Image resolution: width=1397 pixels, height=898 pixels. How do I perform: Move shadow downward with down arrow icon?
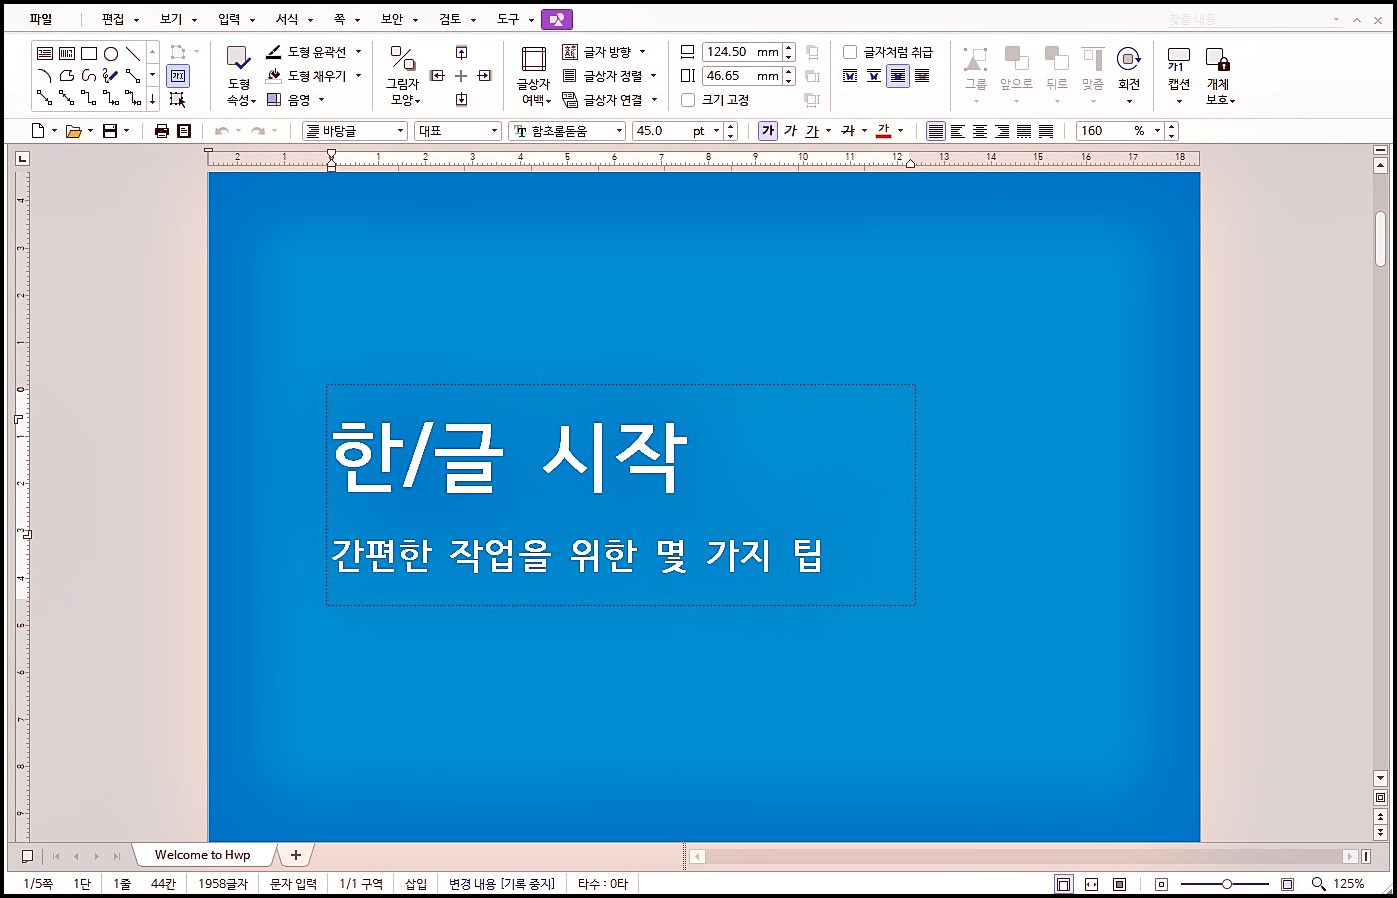pyautogui.click(x=461, y=99)
